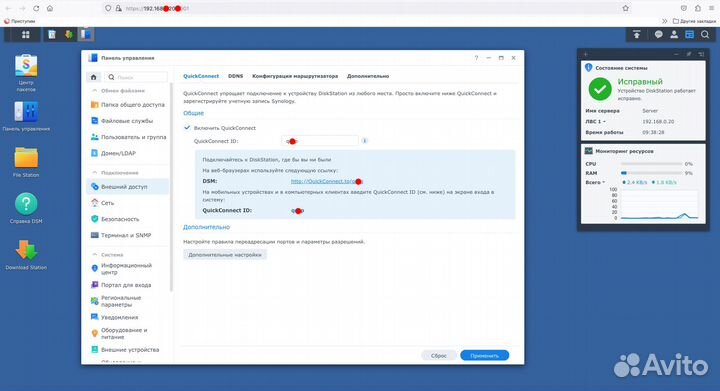The image size is (720, 391).
Task: Open Папка общего доступа settings
Action: click(x=128, y=105)
